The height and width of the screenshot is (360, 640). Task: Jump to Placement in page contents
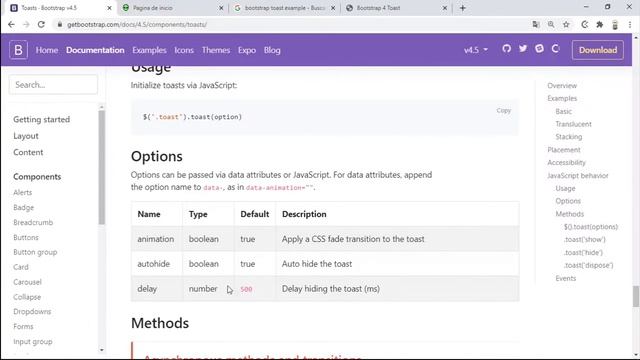(564, 150)
